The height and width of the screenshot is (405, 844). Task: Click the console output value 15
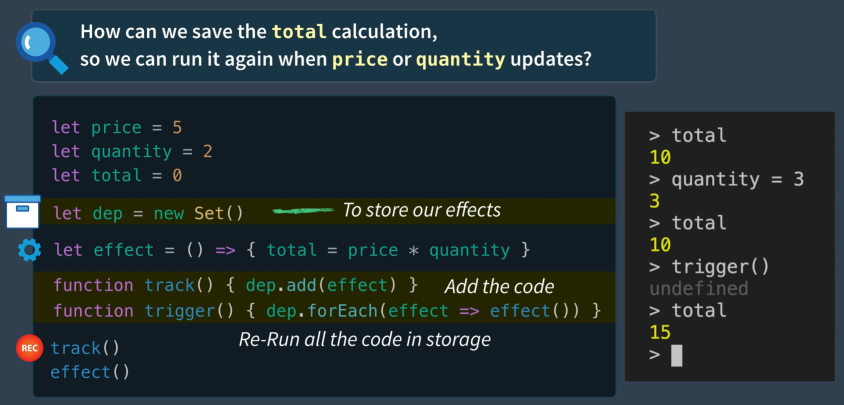pyautogui.click(x=660, y=333)
